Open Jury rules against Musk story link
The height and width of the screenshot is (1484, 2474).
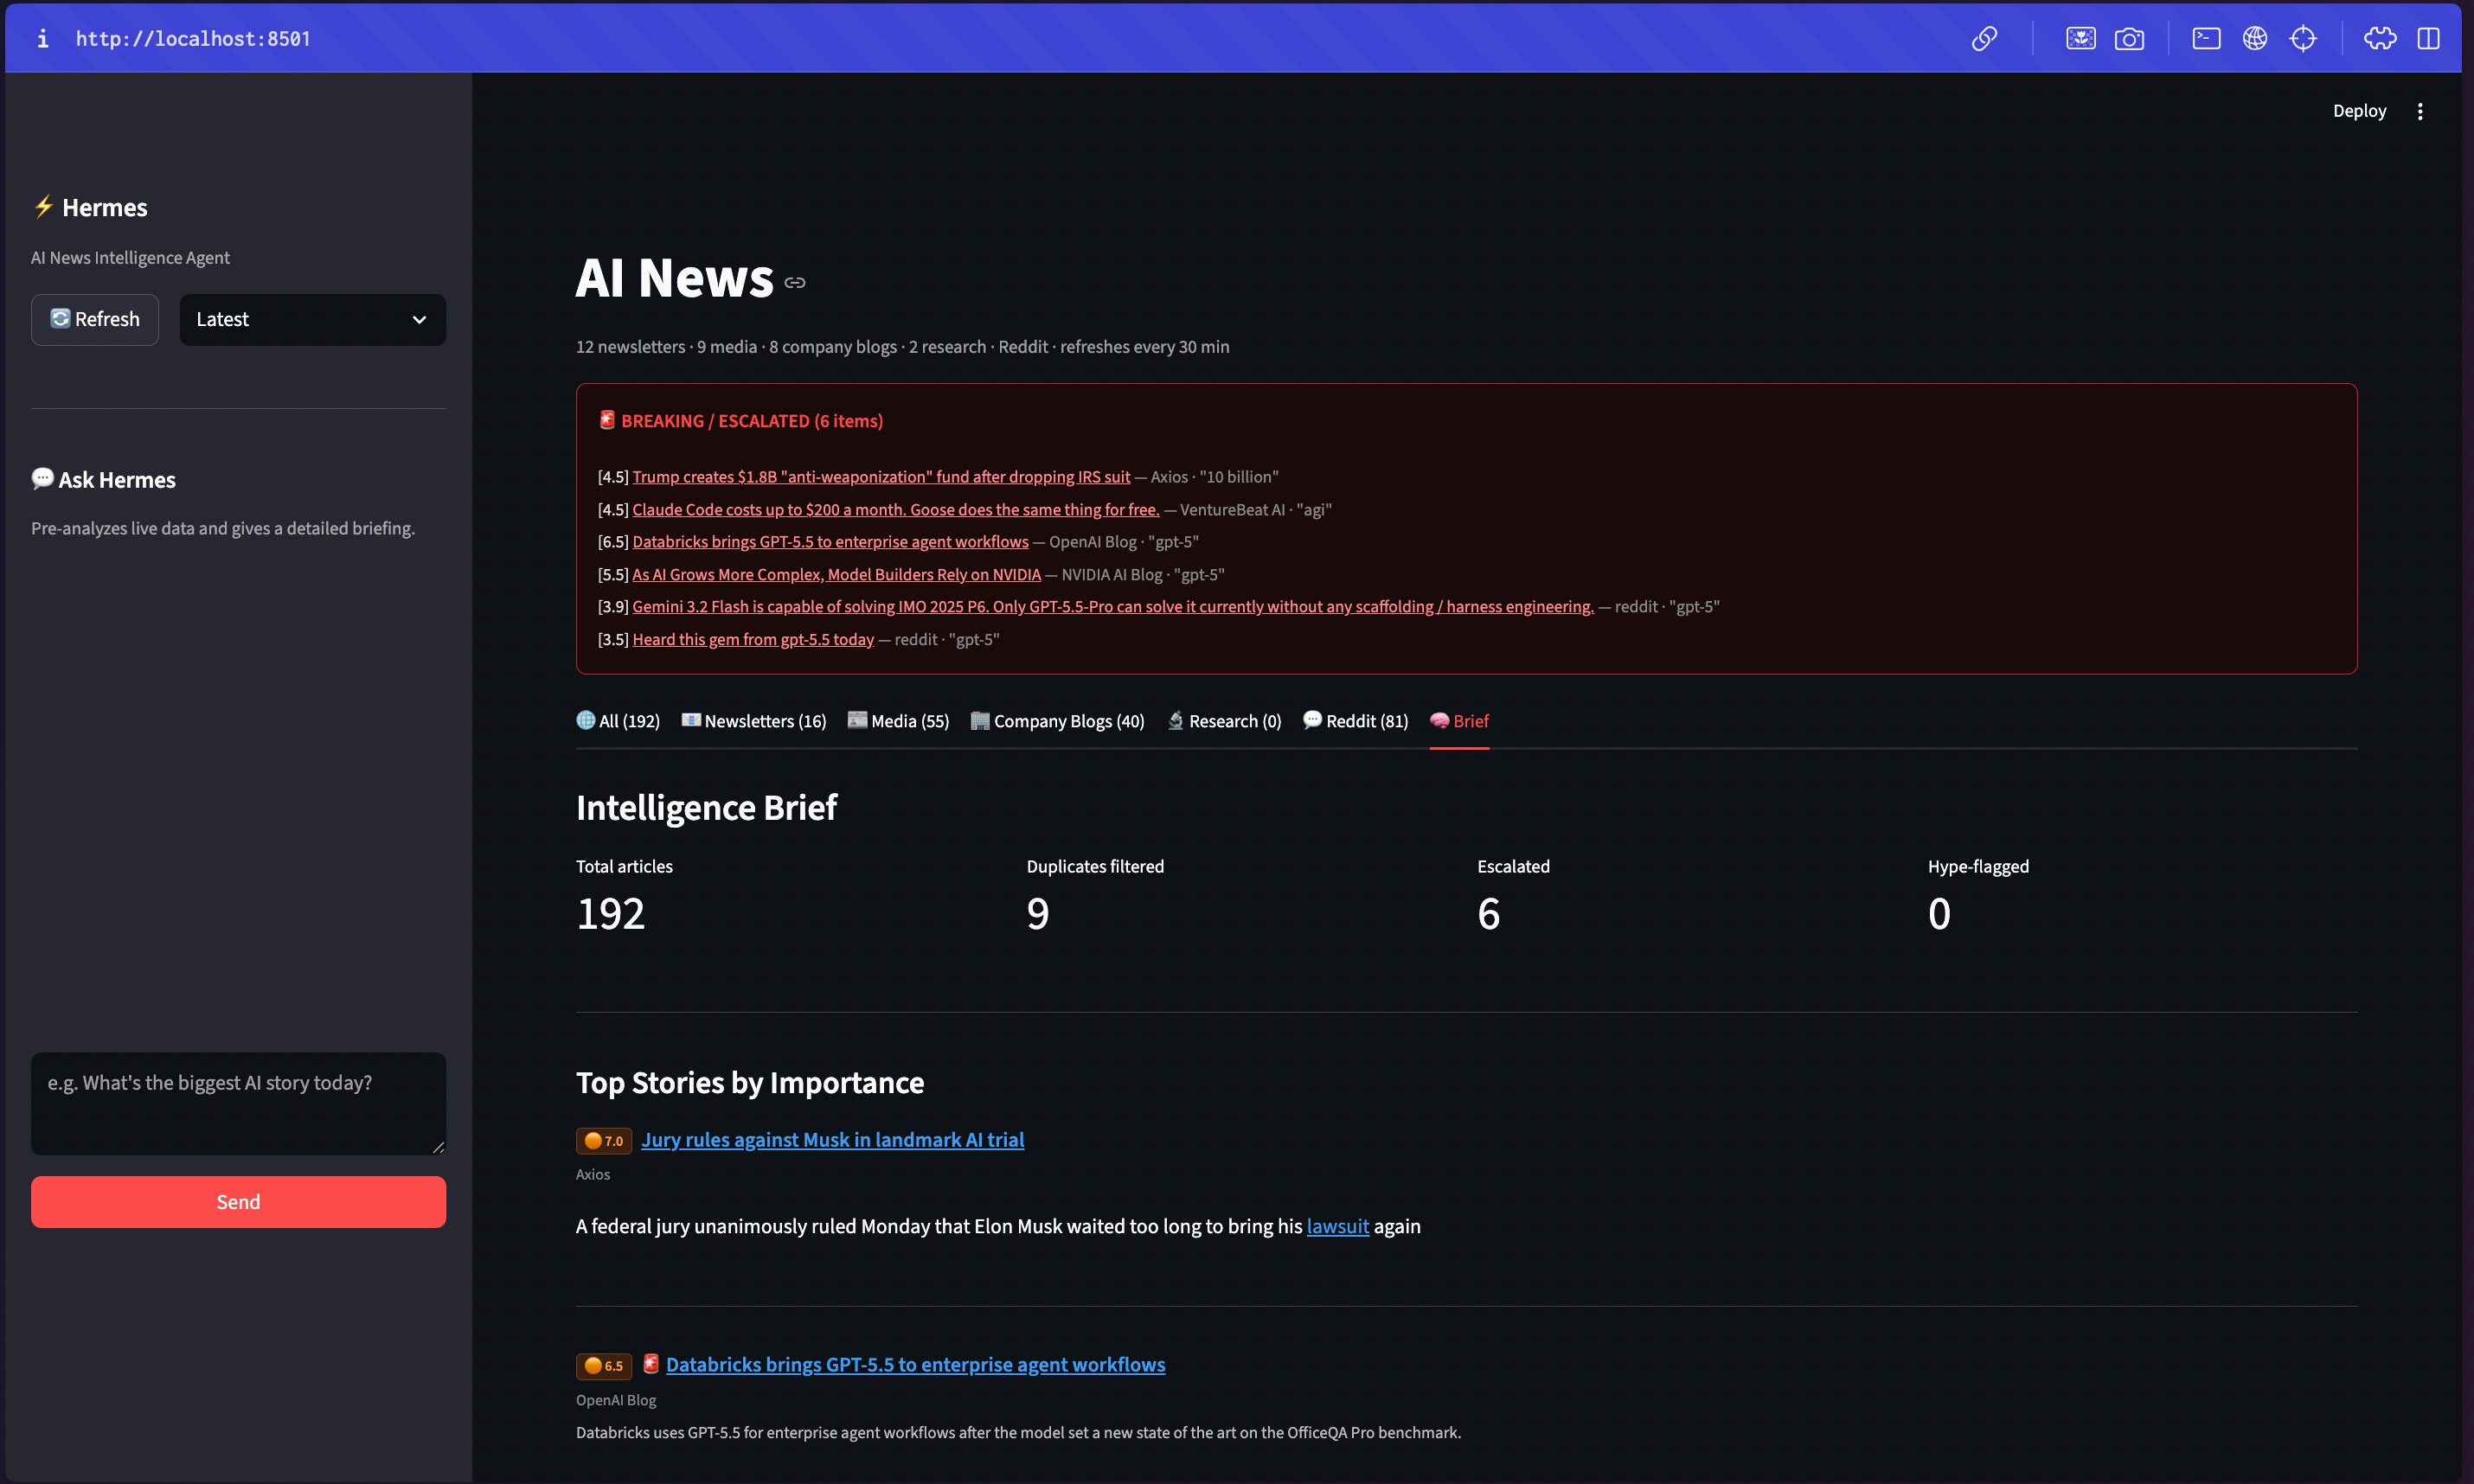point(832,1140)
